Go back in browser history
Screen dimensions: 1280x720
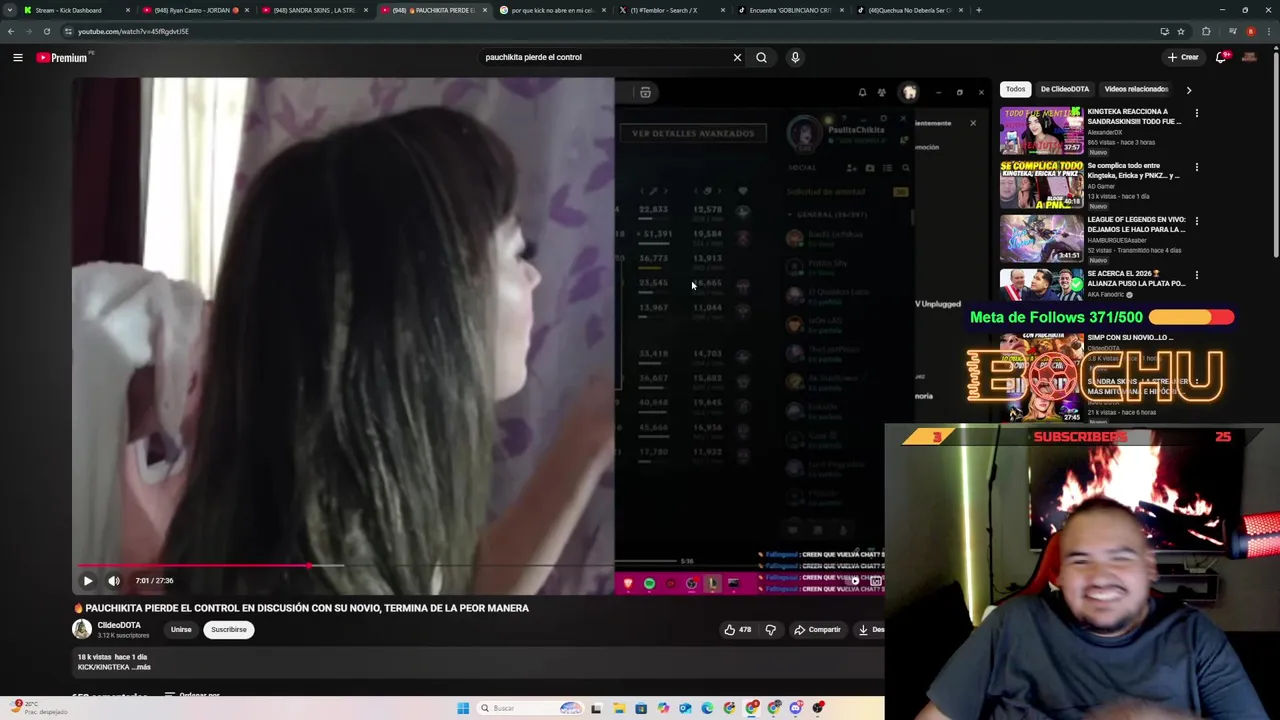11,31
